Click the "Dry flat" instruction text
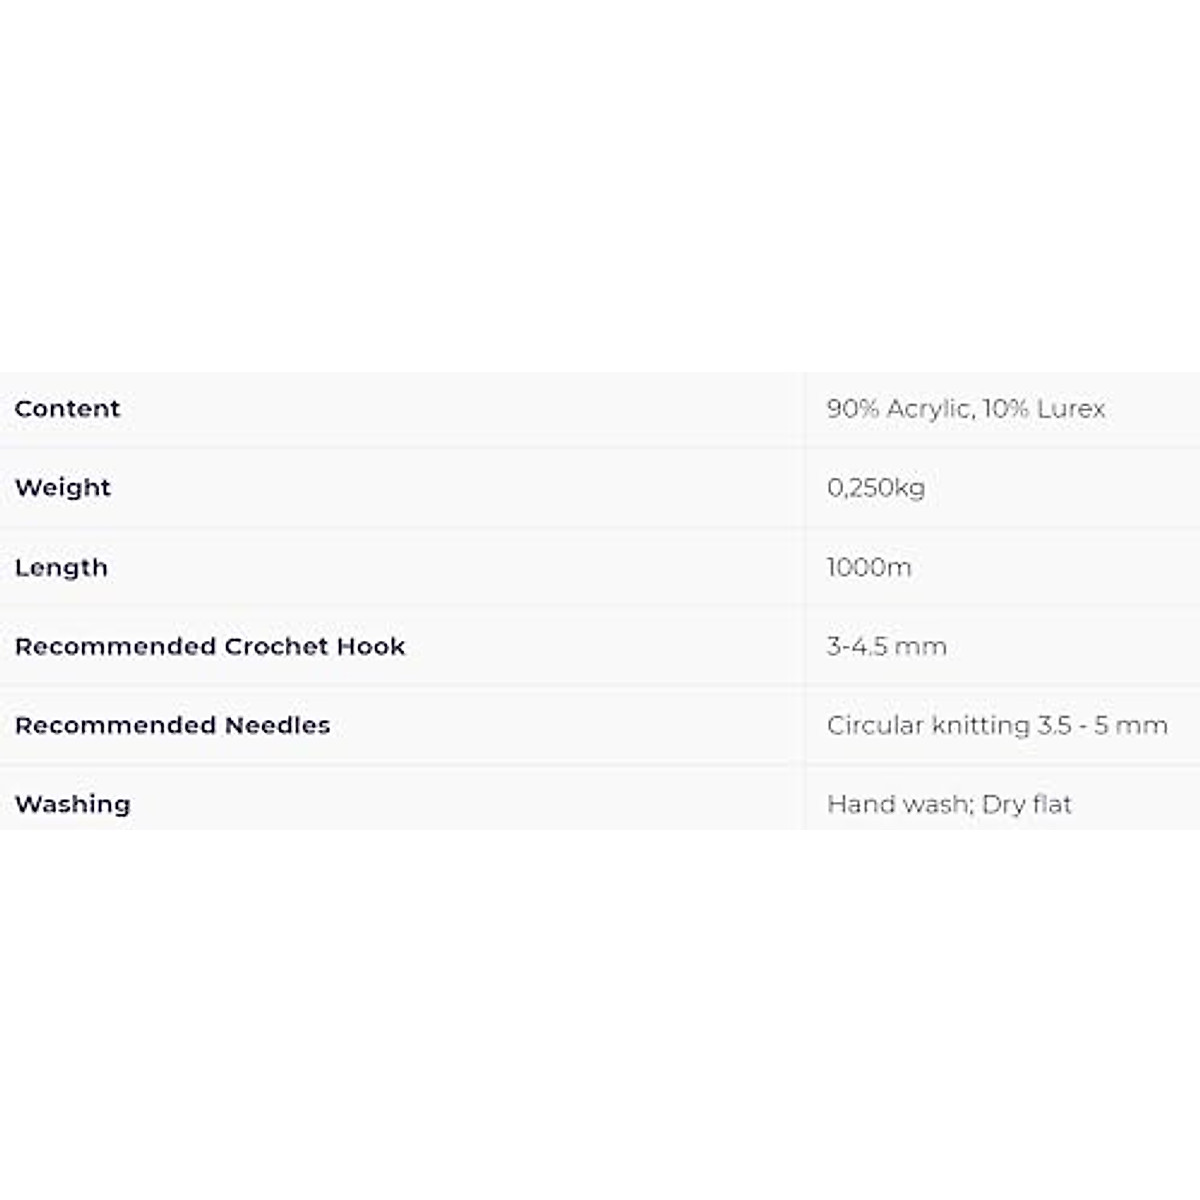This screenshot has width=1200, height=1200. (1027, 804)
